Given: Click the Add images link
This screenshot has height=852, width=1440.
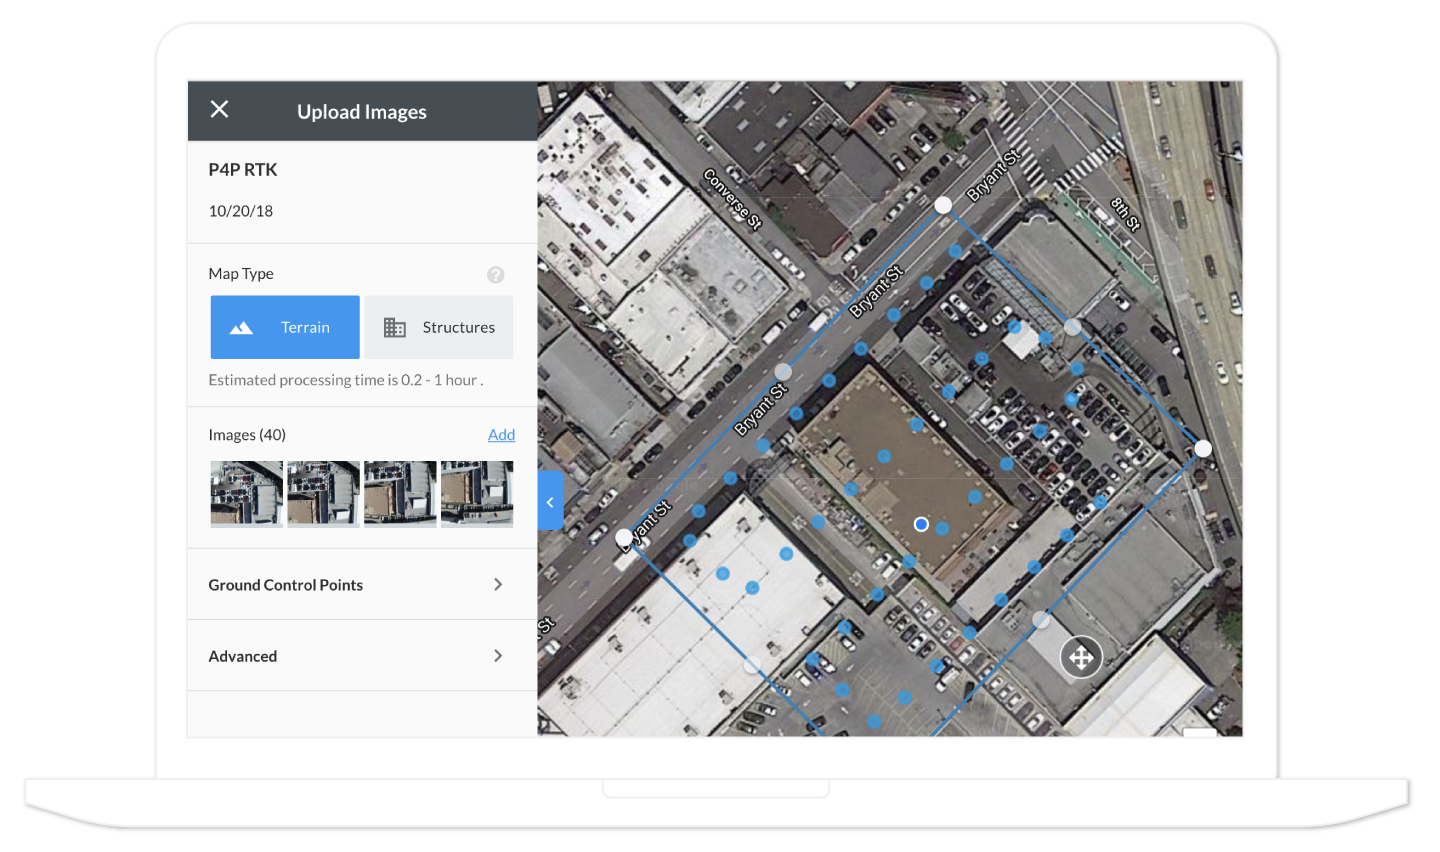Looking at the screenshot, I should coord(501,435).
